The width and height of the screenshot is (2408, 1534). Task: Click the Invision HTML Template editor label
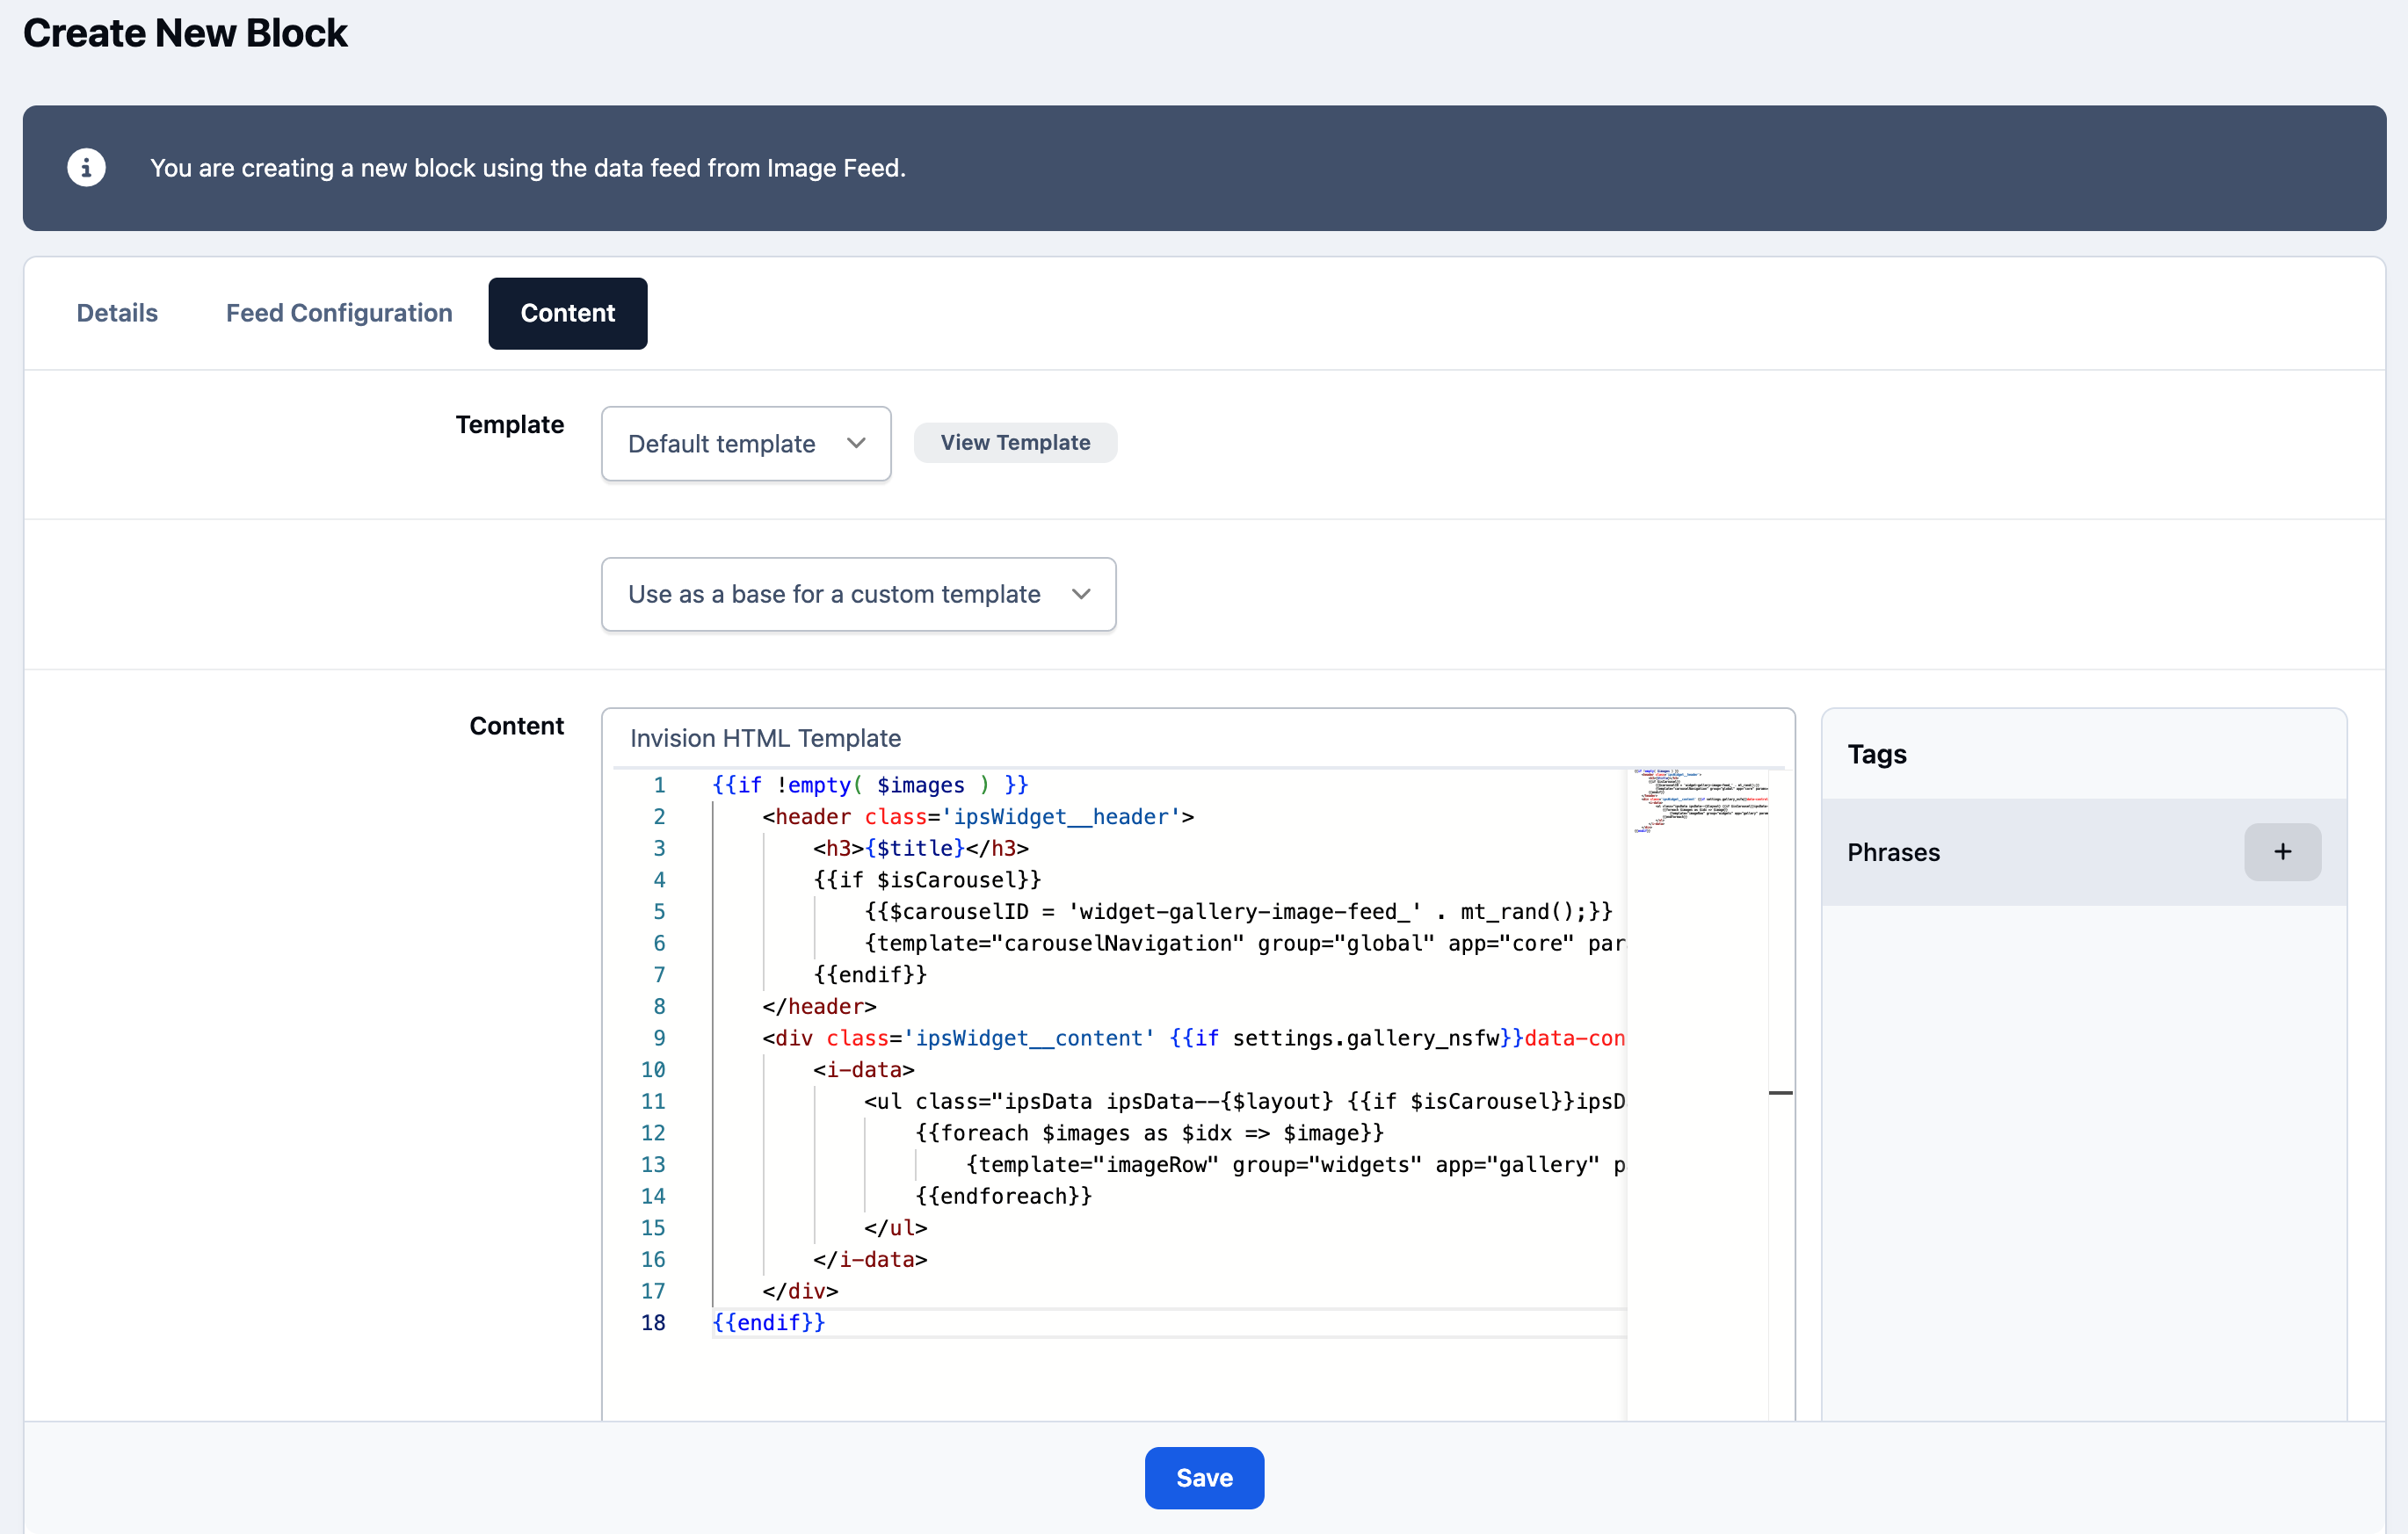[x=765, y=738]
